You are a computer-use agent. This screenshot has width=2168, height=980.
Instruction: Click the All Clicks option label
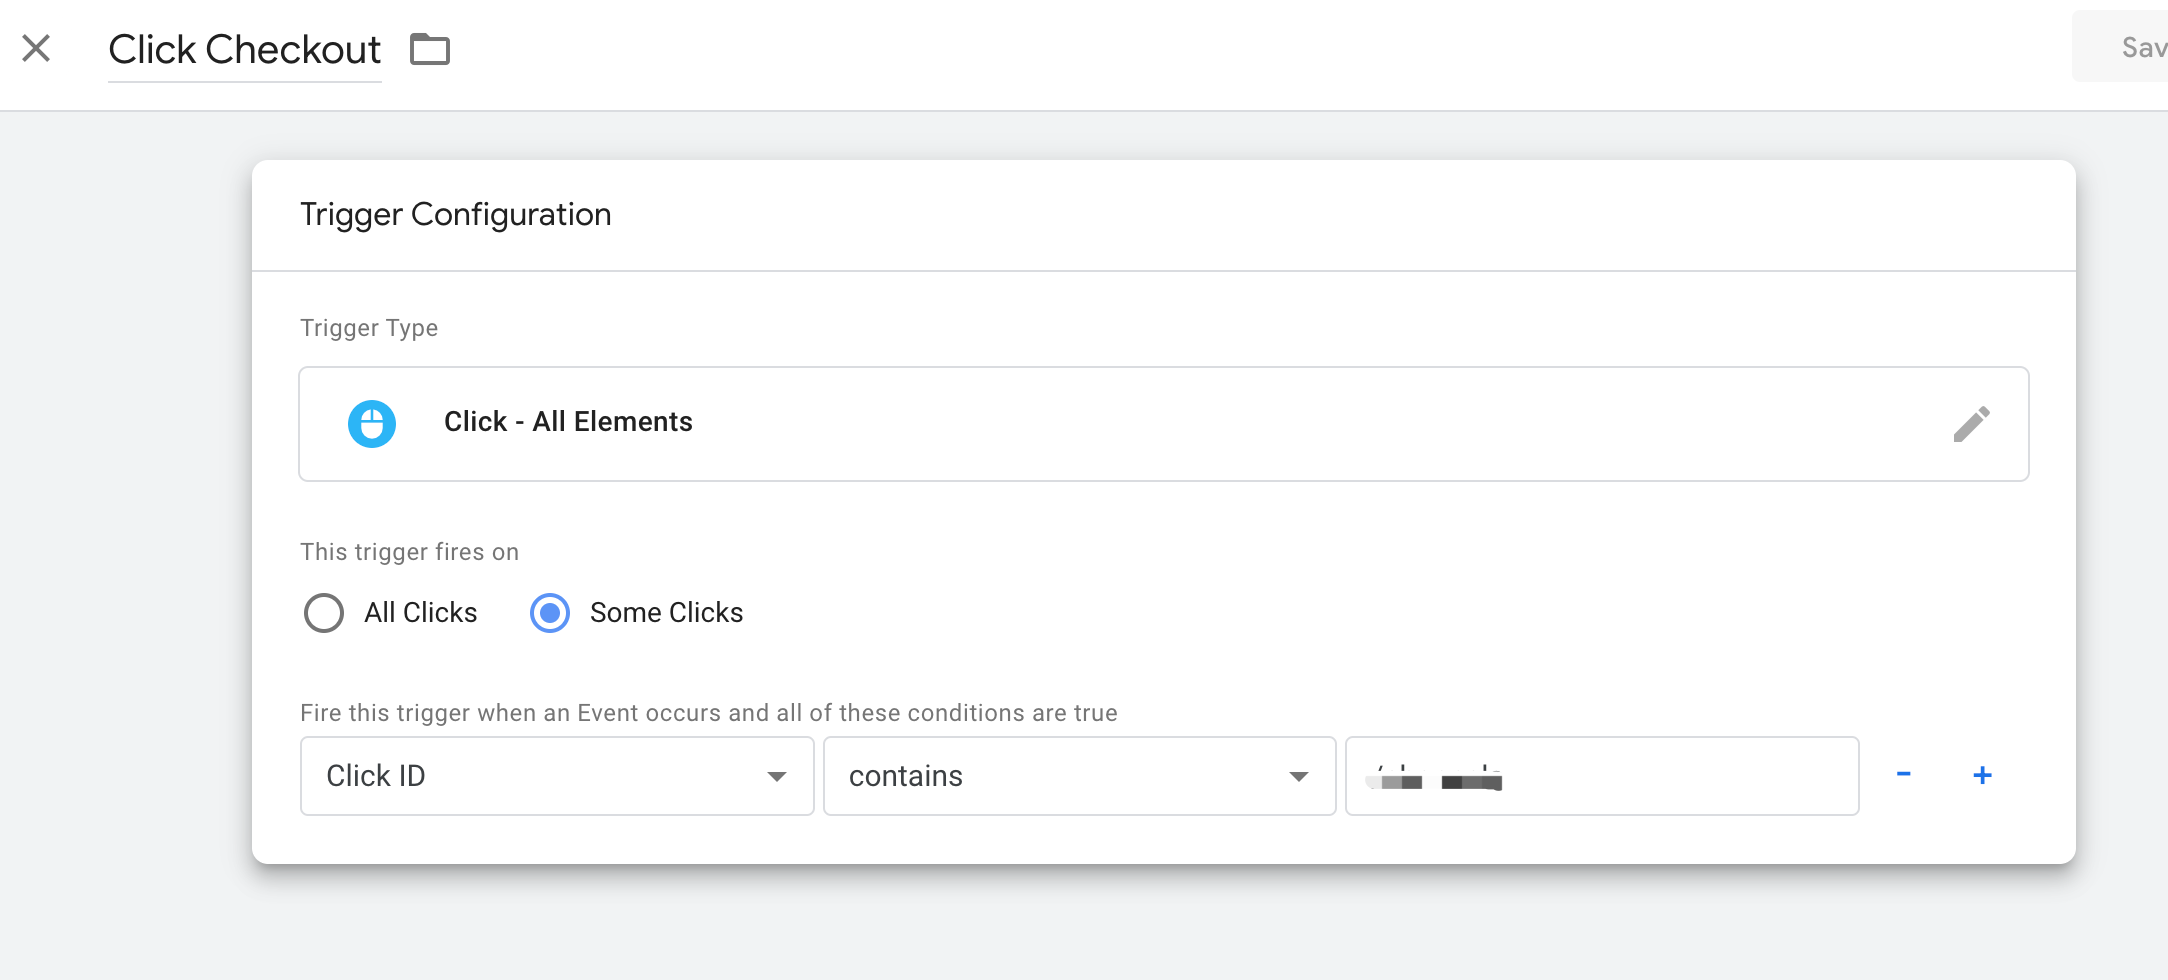pyautogui.click(x=420, y=613)
